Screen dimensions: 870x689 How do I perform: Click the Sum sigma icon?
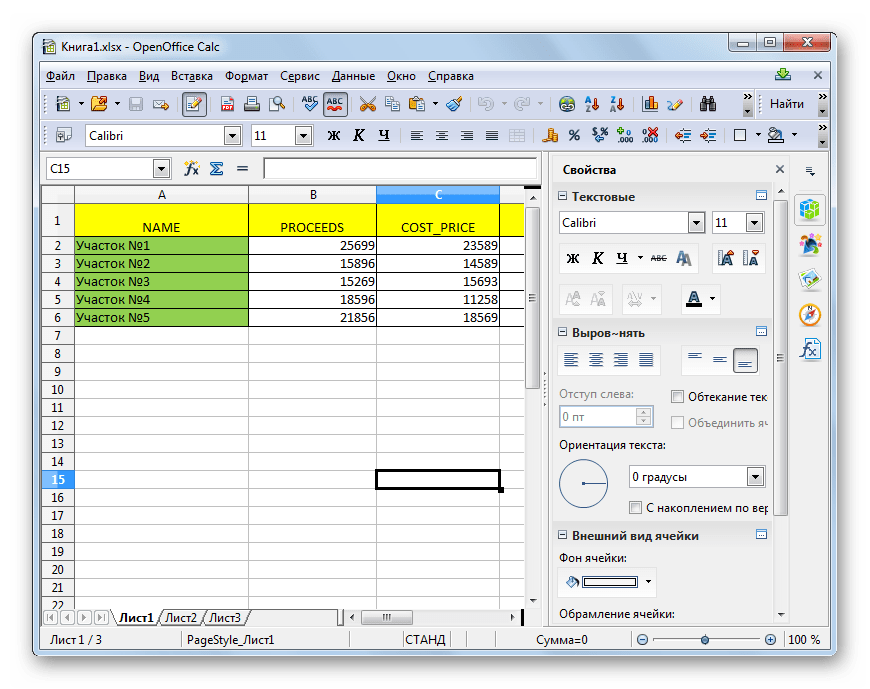coord(216,169)
